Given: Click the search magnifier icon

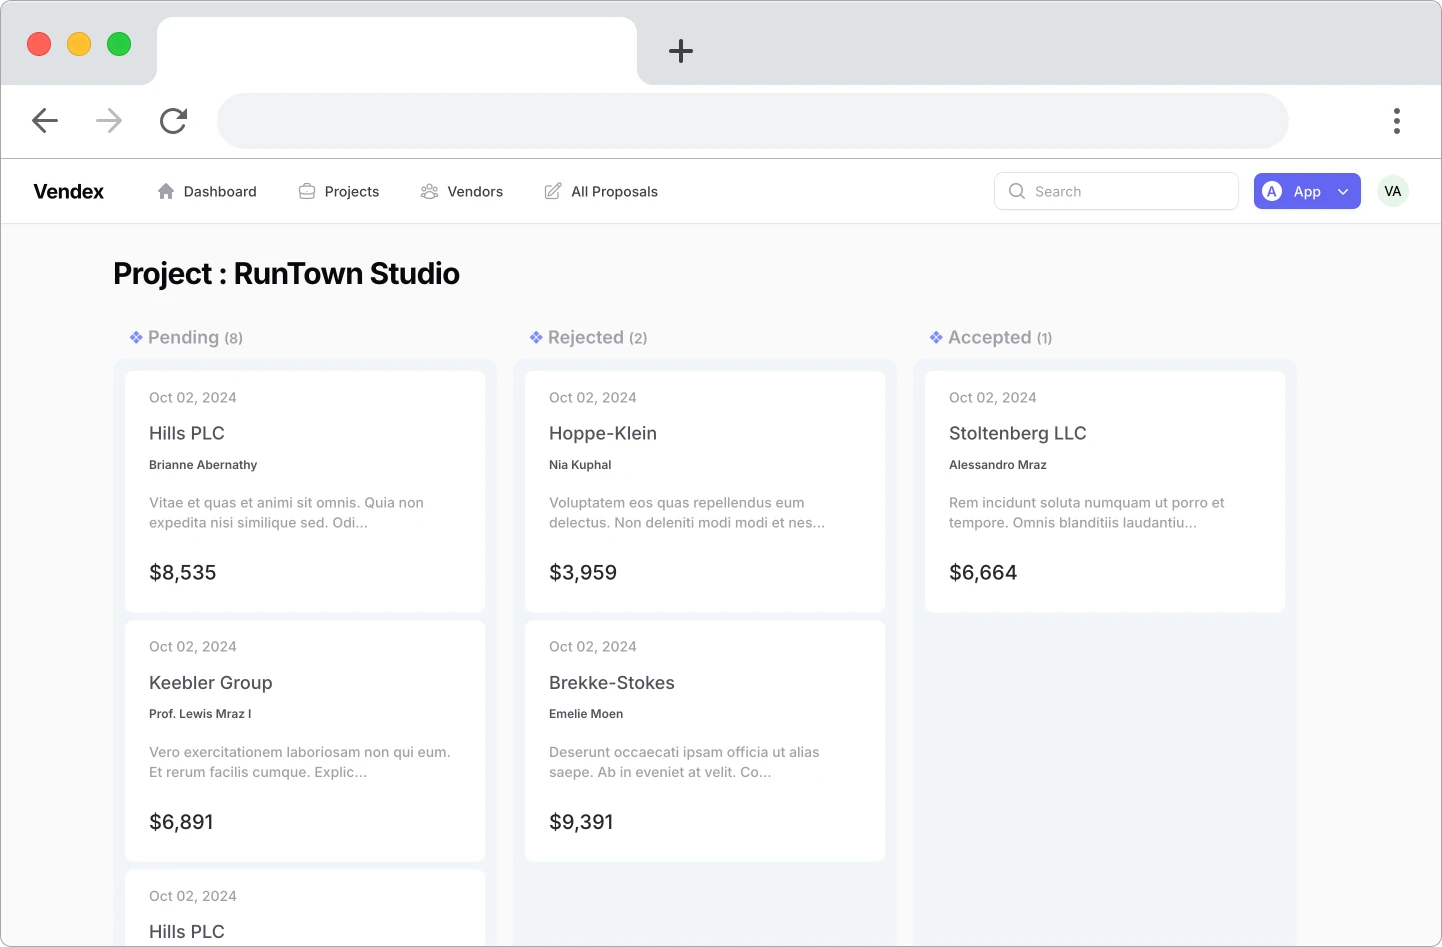Looking at the screenshot, I should (1017, 191).
